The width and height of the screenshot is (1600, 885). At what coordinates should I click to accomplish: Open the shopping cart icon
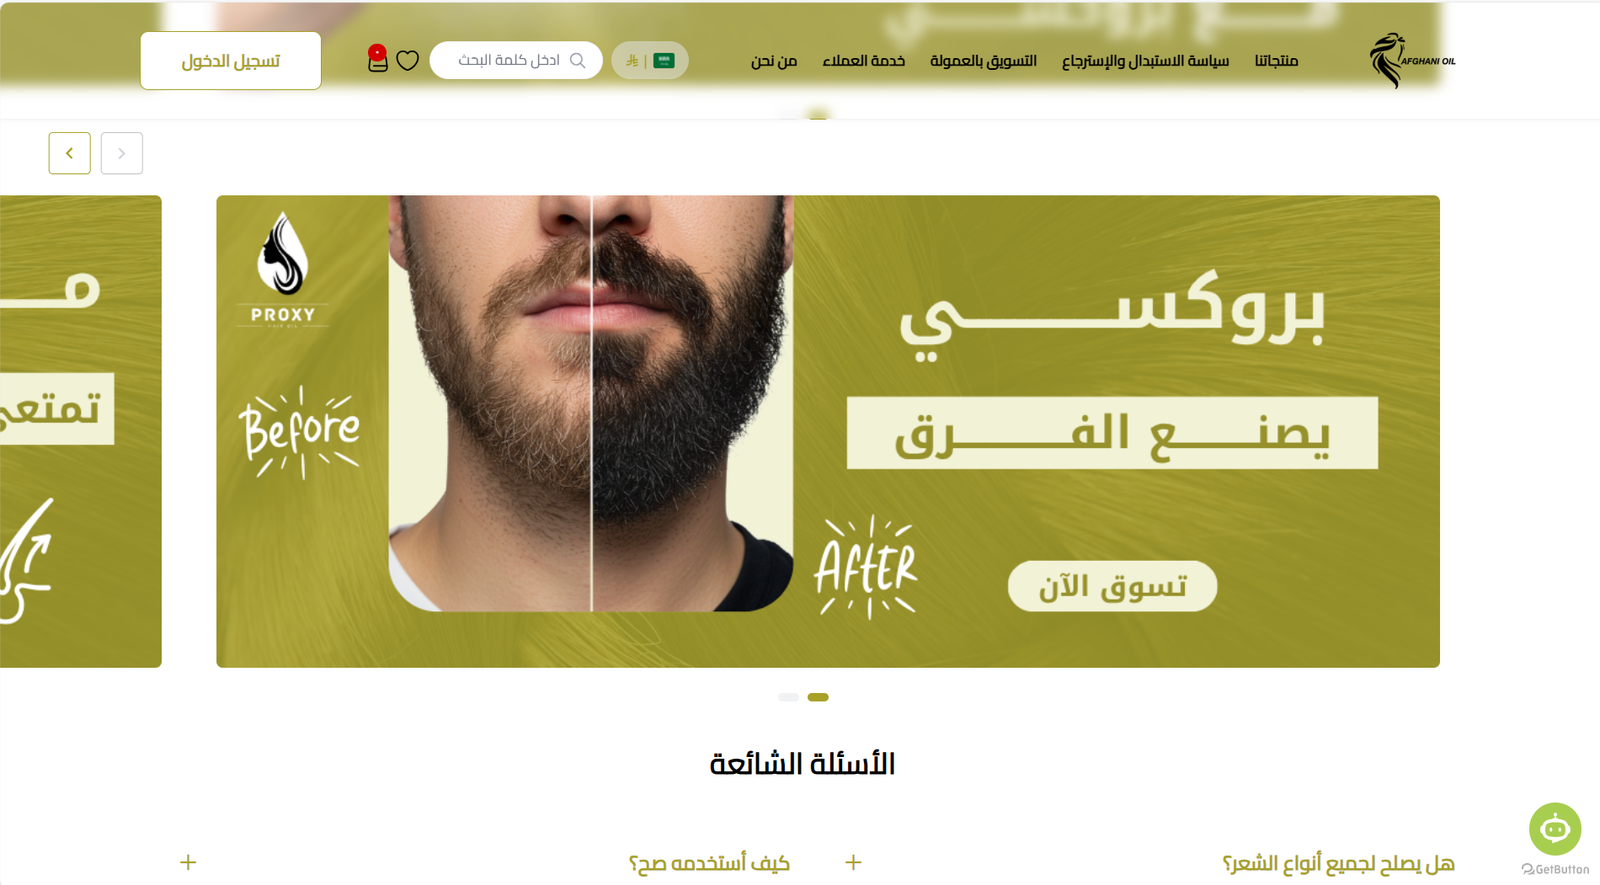pos(377,59)
